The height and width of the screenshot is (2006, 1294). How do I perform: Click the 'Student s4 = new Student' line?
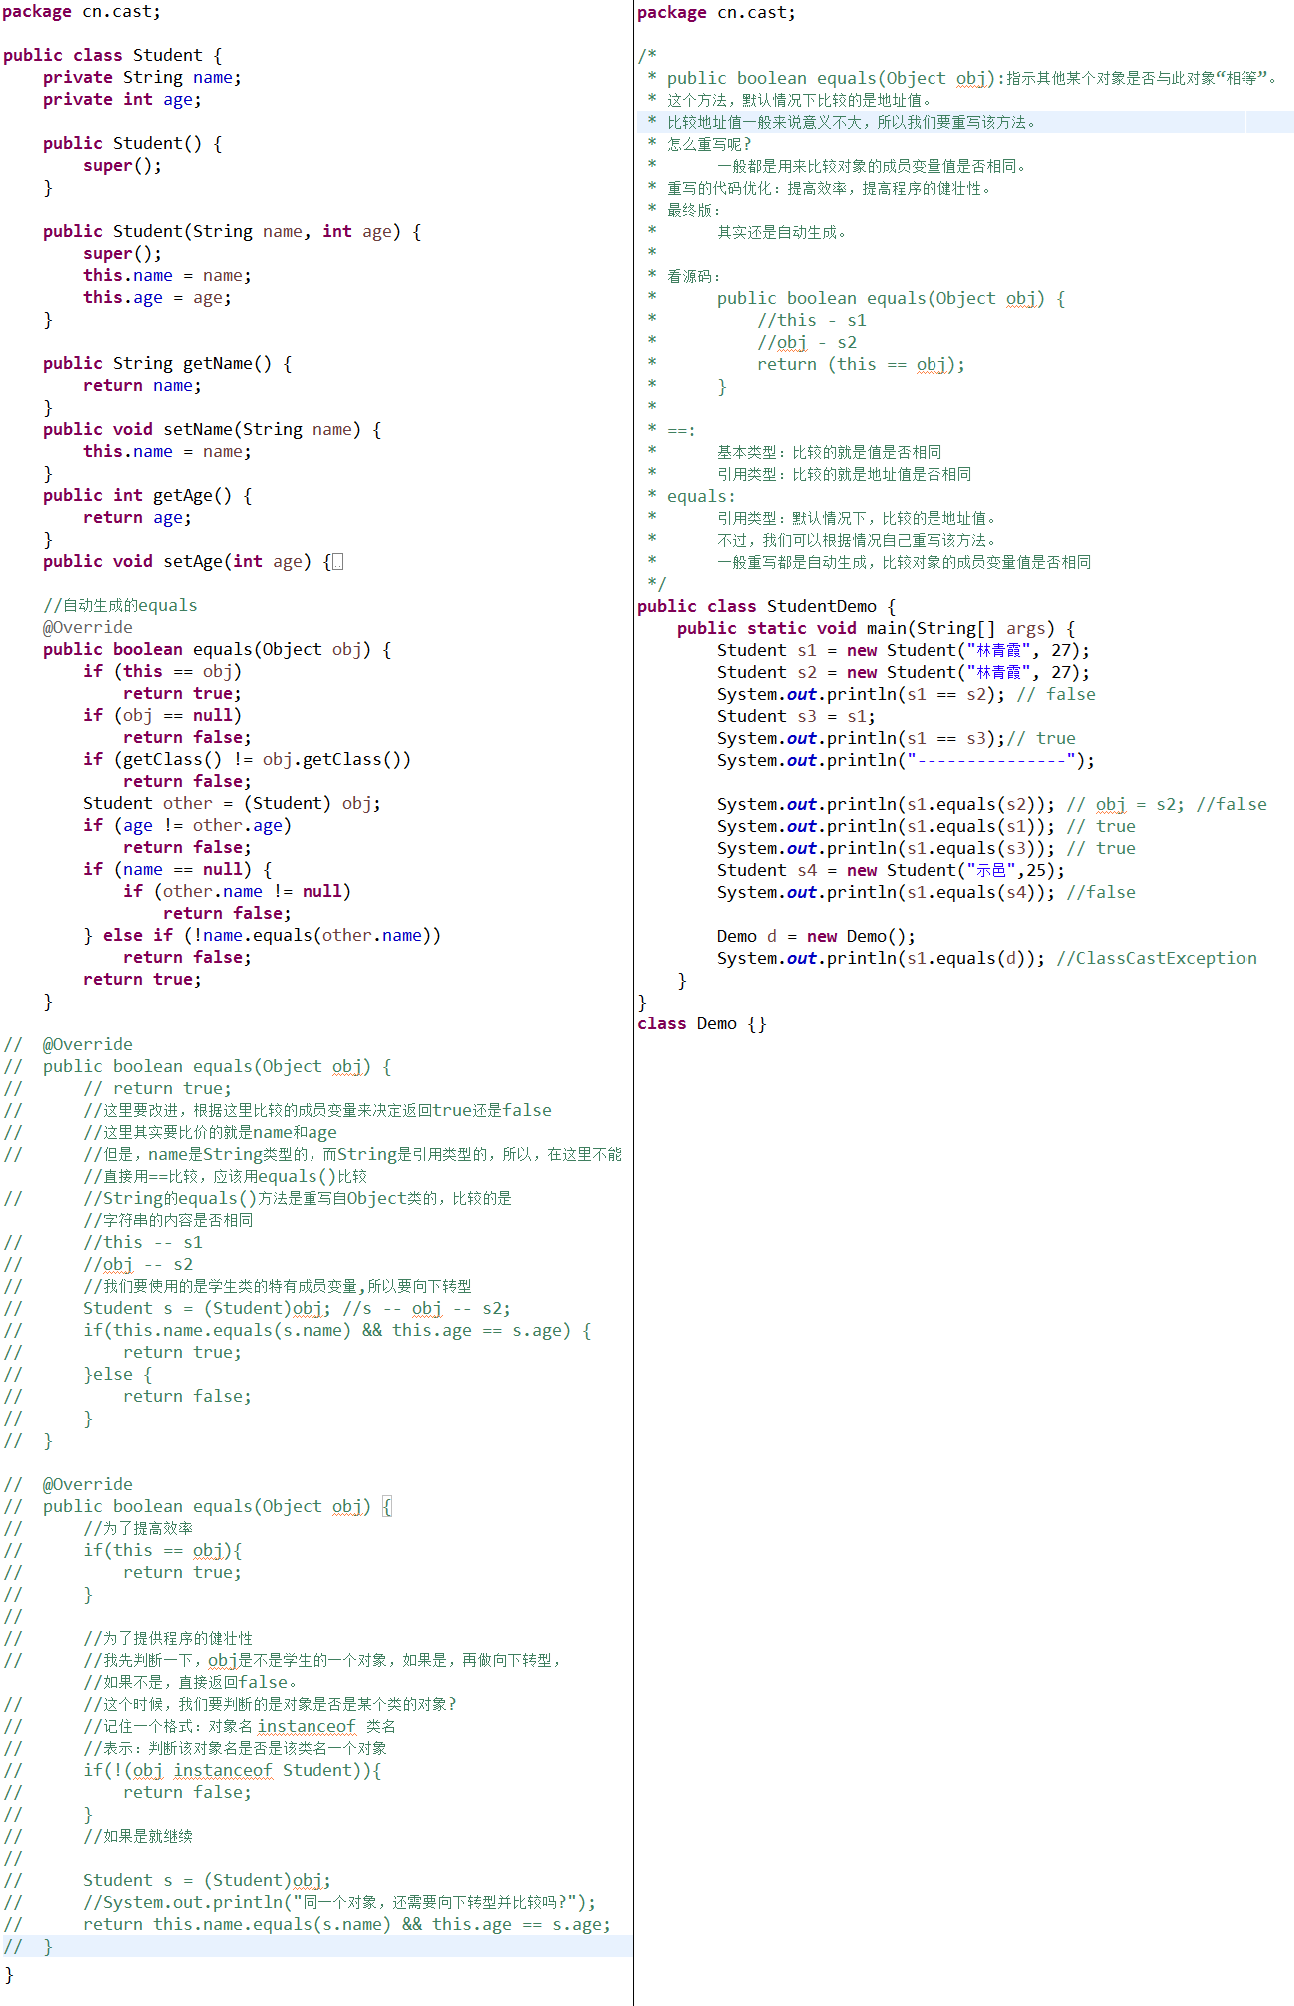(890, 871)
